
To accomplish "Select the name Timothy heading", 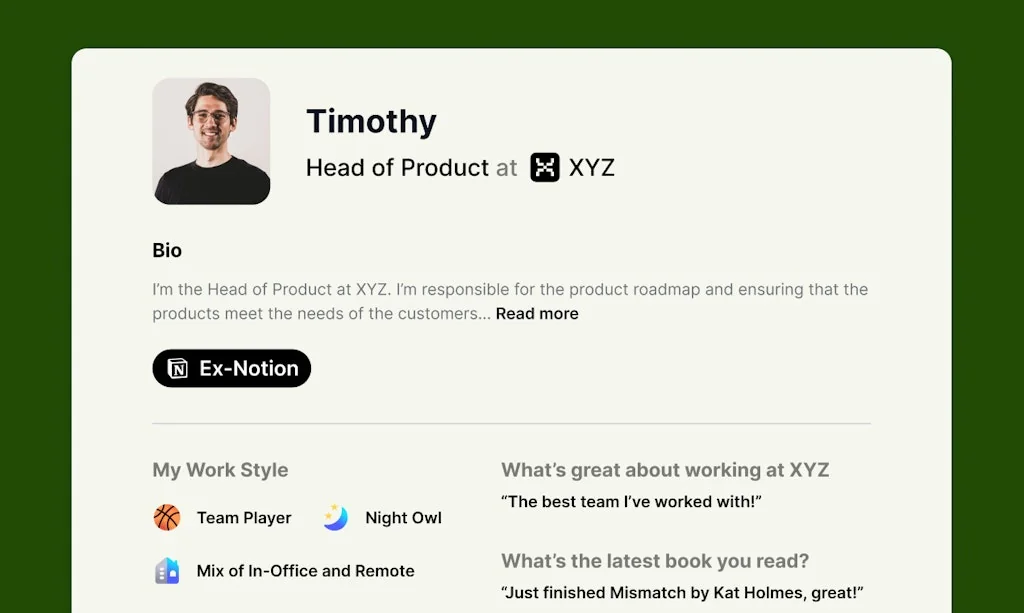I will 371,122.
